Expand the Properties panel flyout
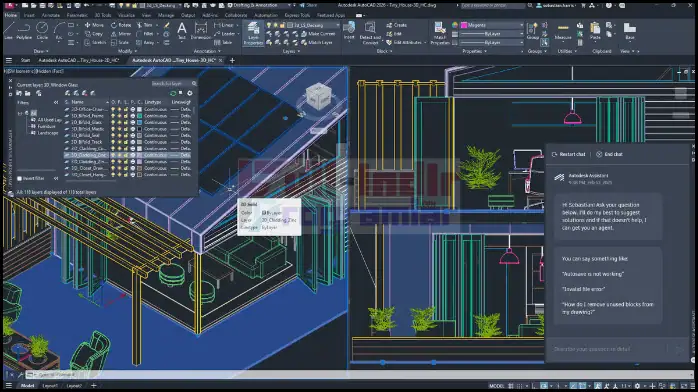Screen dimensions: 698x392 tap(475, 52)
